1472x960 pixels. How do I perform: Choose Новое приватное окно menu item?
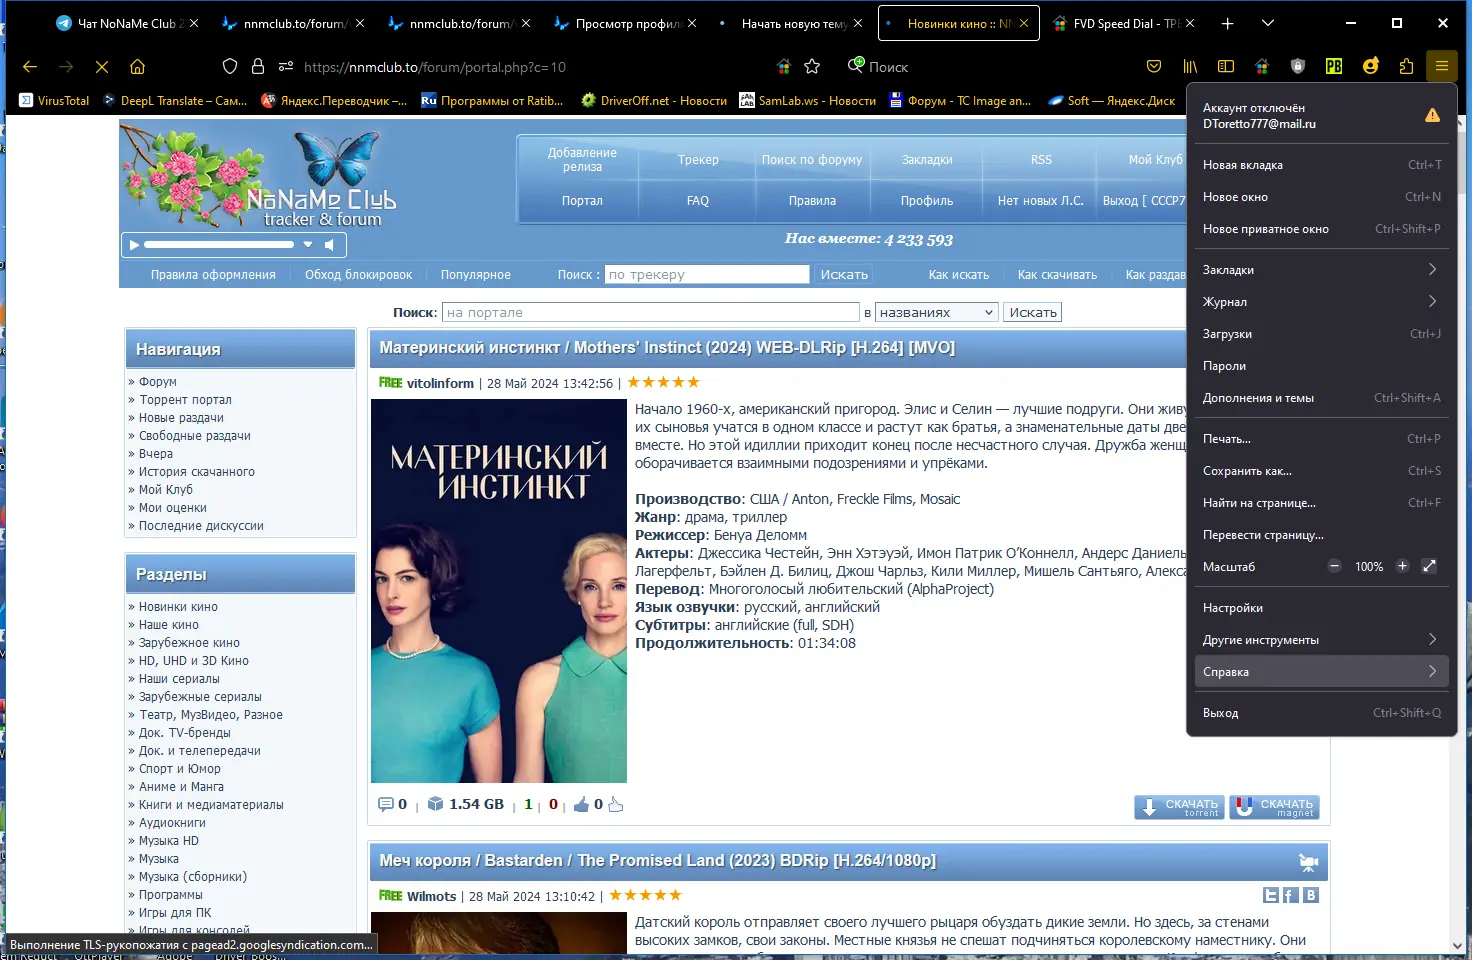point(1321,229)
